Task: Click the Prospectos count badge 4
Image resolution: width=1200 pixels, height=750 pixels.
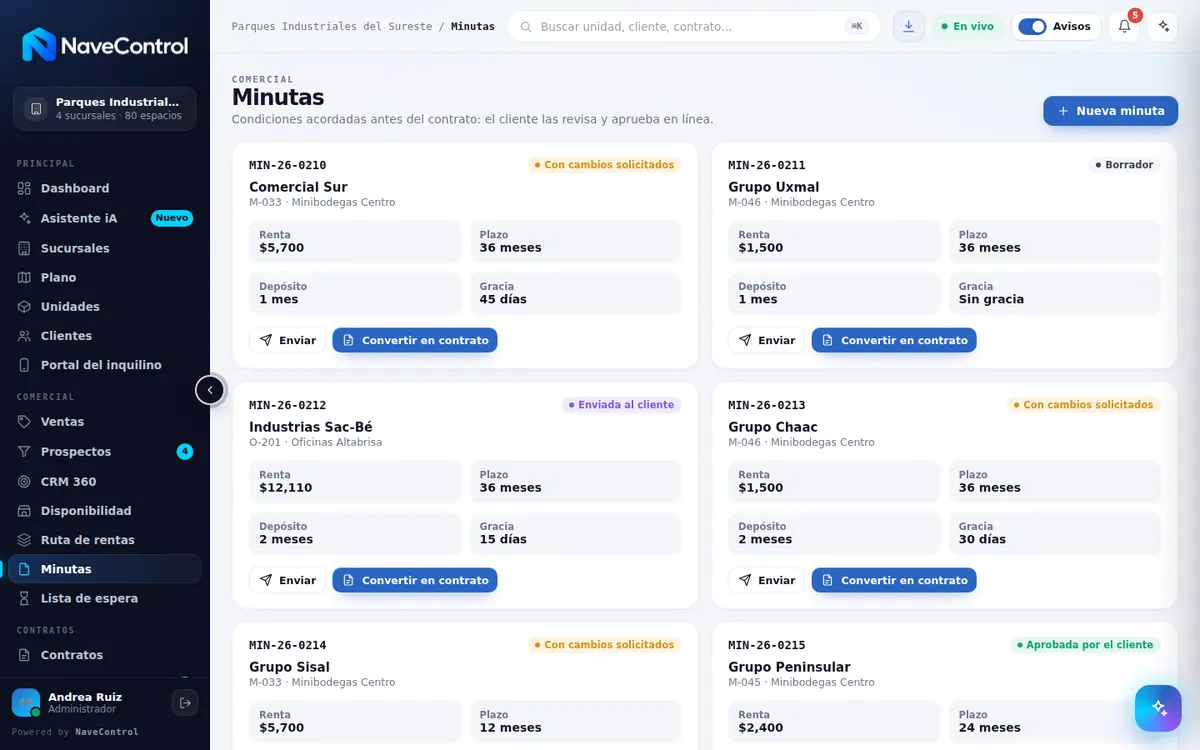Action: click(185, 452)
